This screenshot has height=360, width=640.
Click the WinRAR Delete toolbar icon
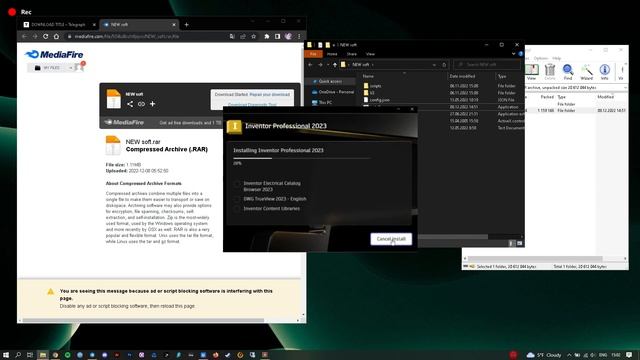(x=550, y=72)
